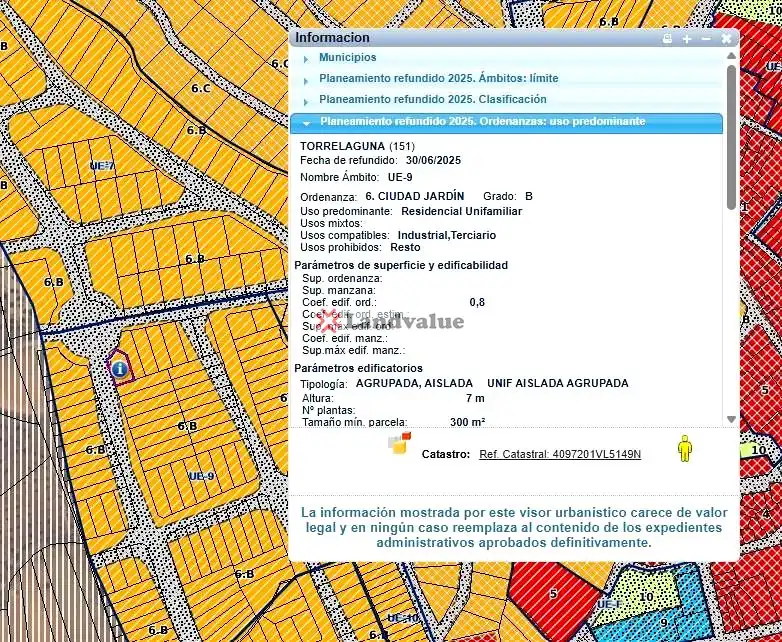Collapse the Ordenanzas: uso predominante section

point(506,122)
